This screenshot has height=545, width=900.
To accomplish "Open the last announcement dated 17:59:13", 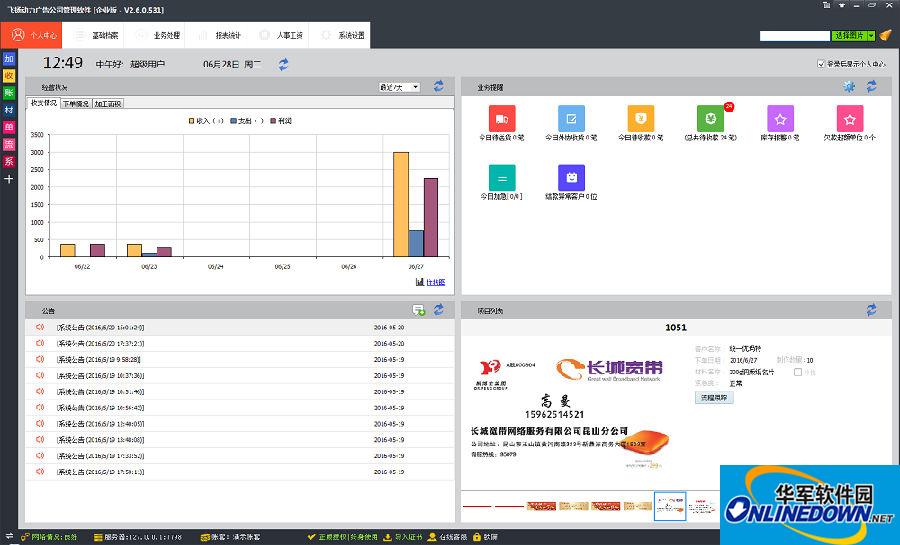I will [x=240, y=472].
